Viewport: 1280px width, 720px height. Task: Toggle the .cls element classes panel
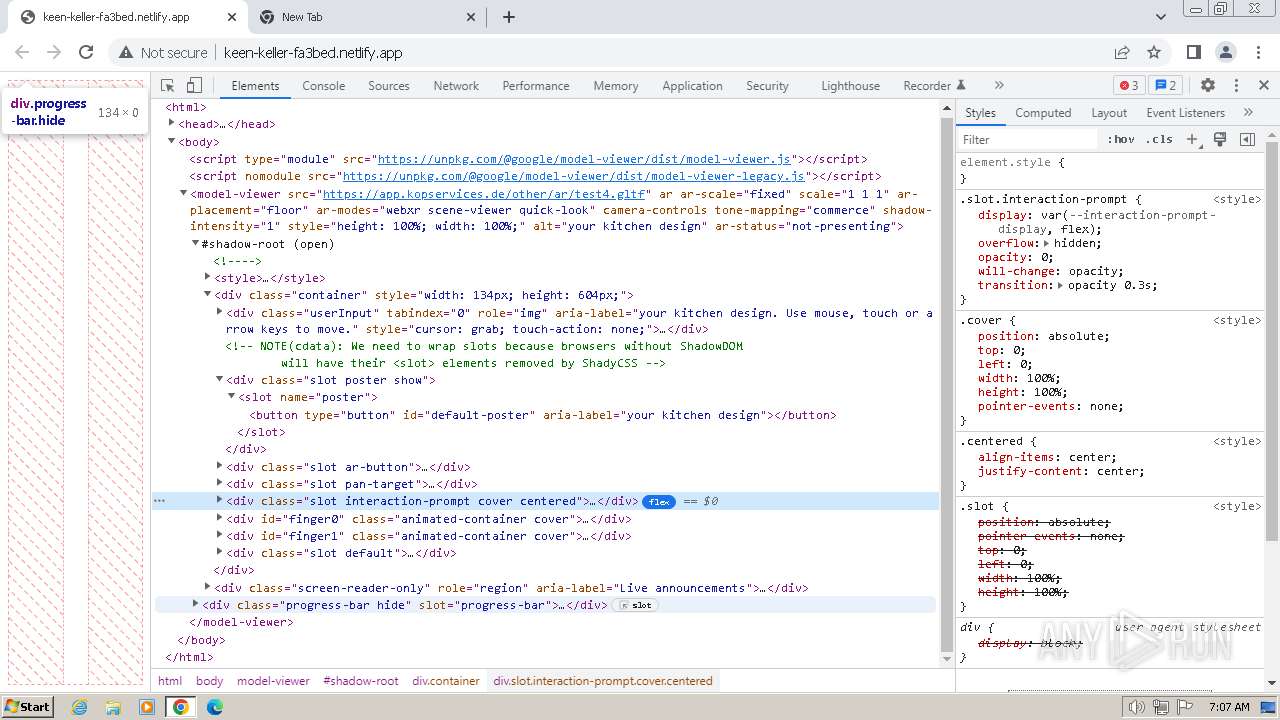(x=1160, y=139)
